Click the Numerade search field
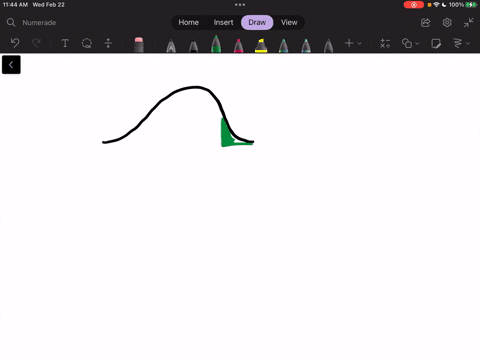Screen dimensions: 480x360 39,23
